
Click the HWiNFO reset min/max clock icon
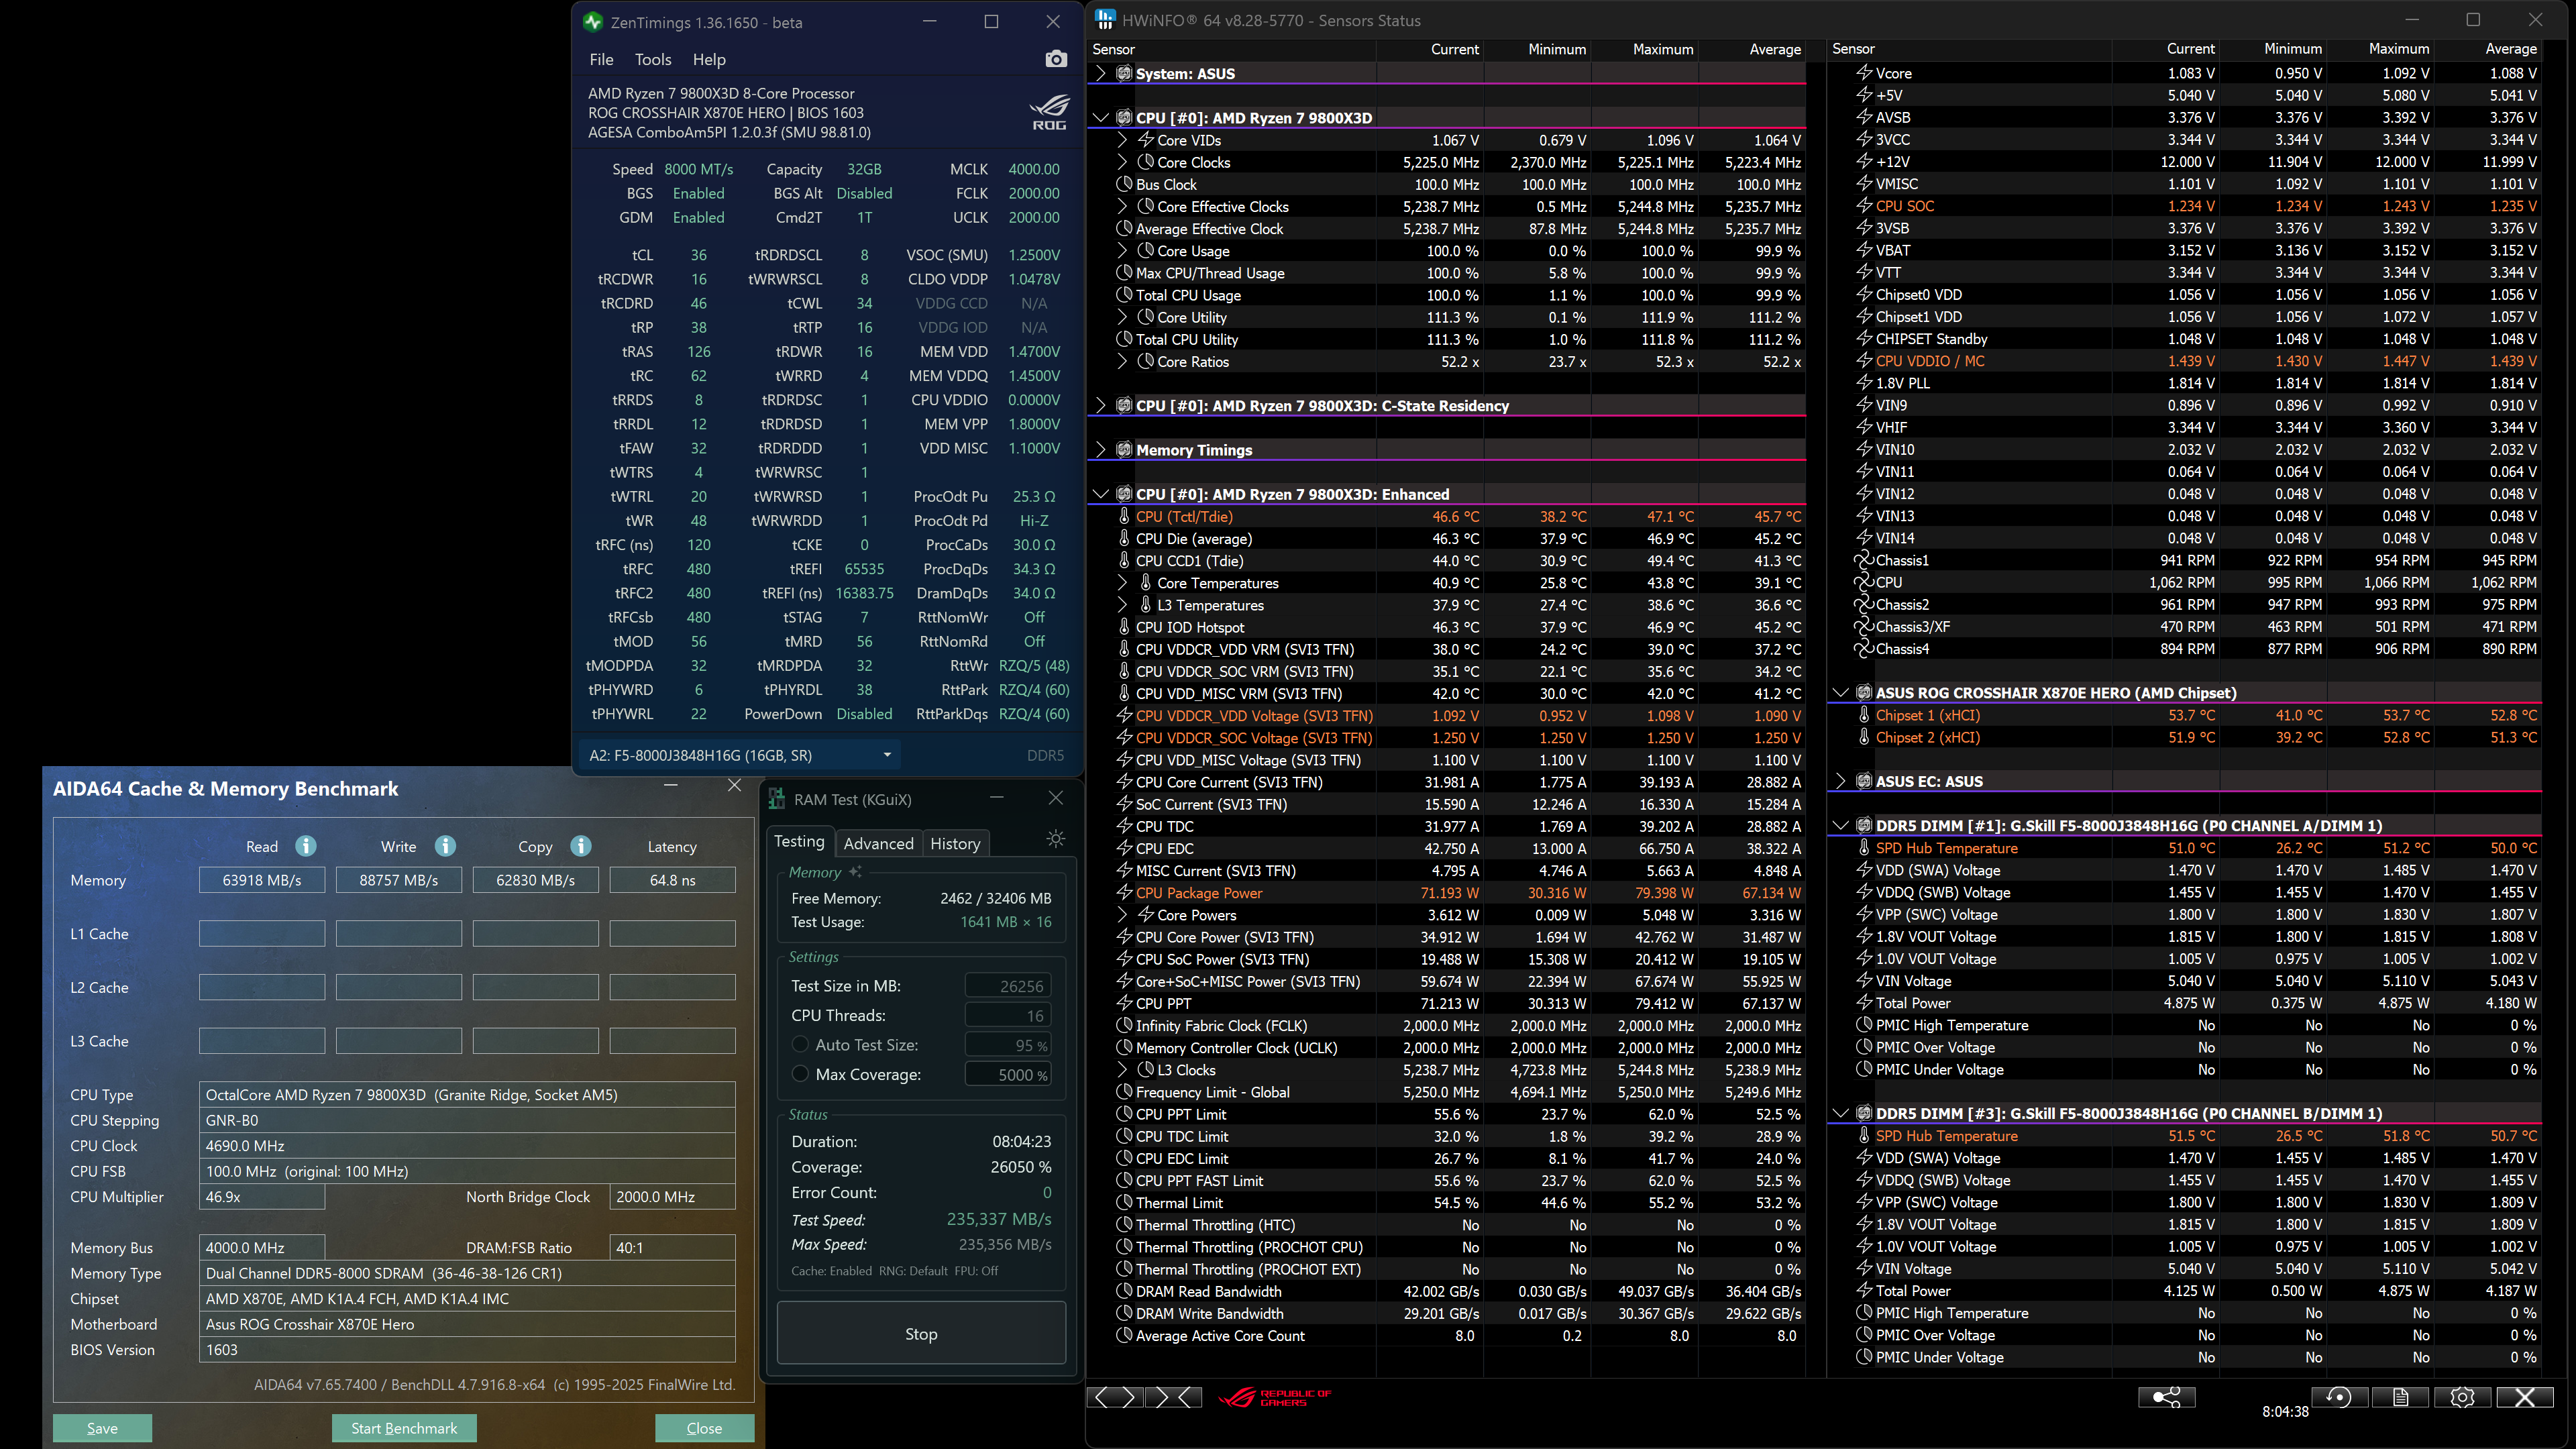2338,1397
